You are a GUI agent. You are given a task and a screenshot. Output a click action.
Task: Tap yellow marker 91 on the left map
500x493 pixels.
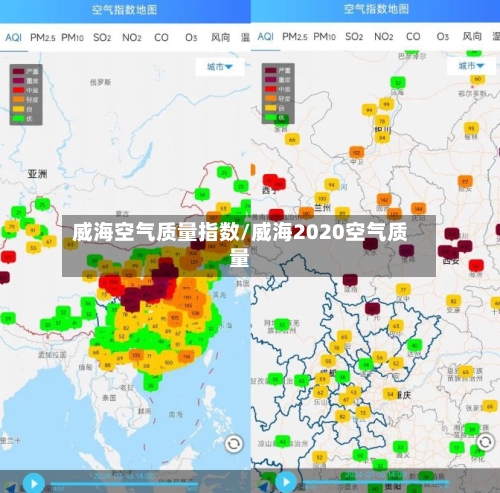click(x=33, y=231)
